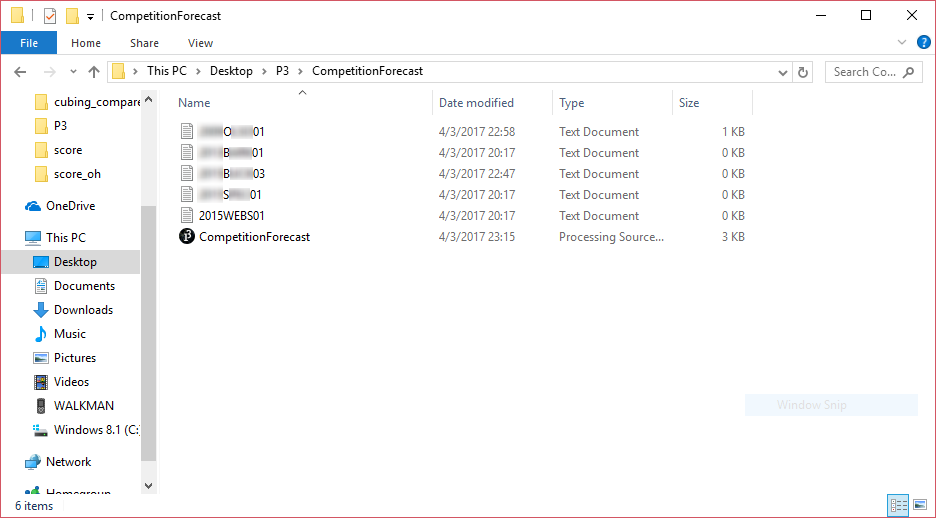
Task: Go up one folder level arrow
Action: [94, 72]
